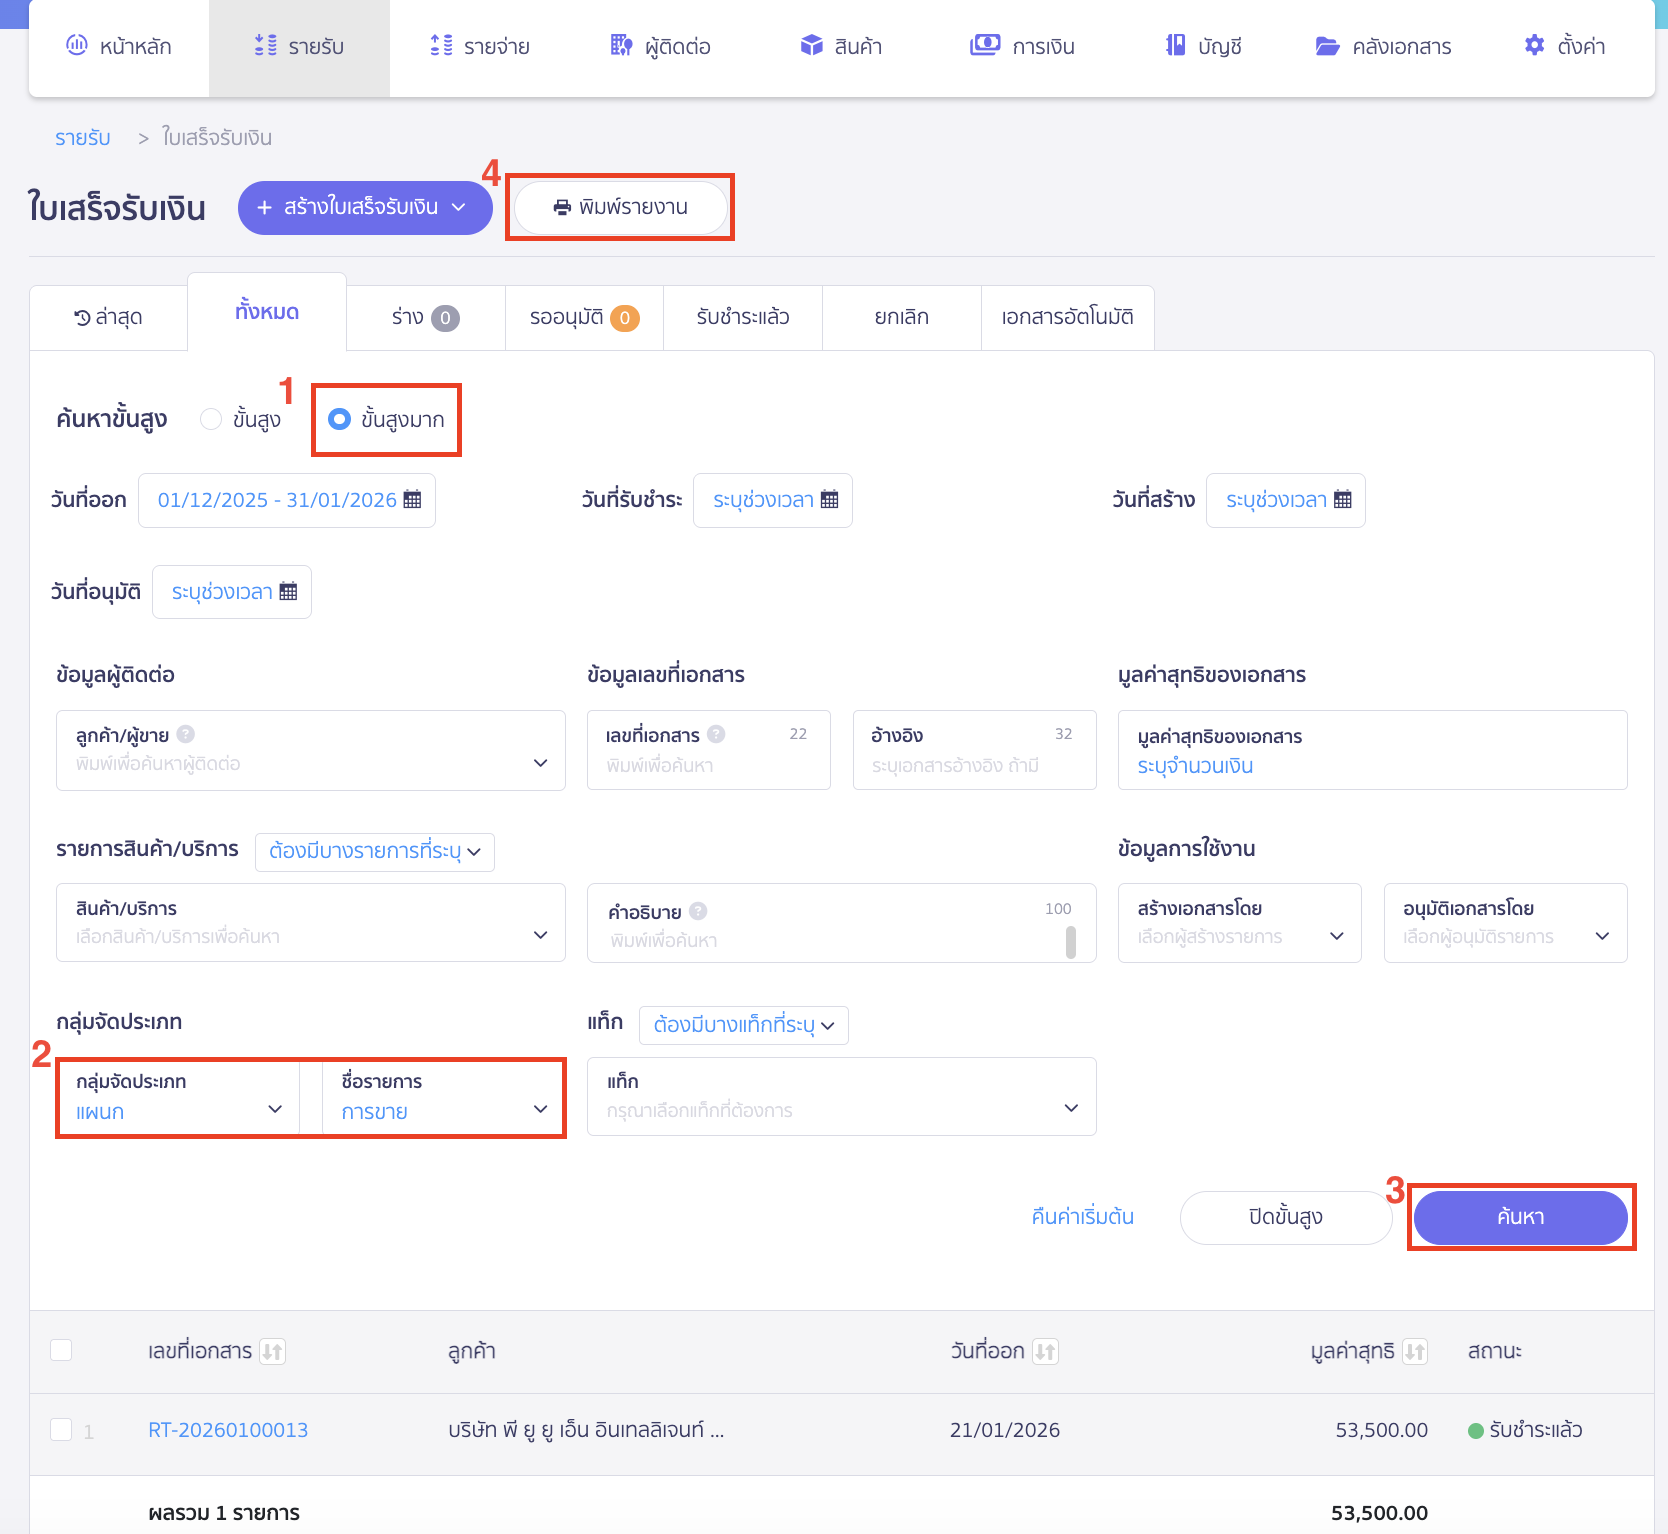Screen dimensions: 1668x1534
Task: Click the คำอธิบาย field scrollbar
Action: tap(1070, 942)
